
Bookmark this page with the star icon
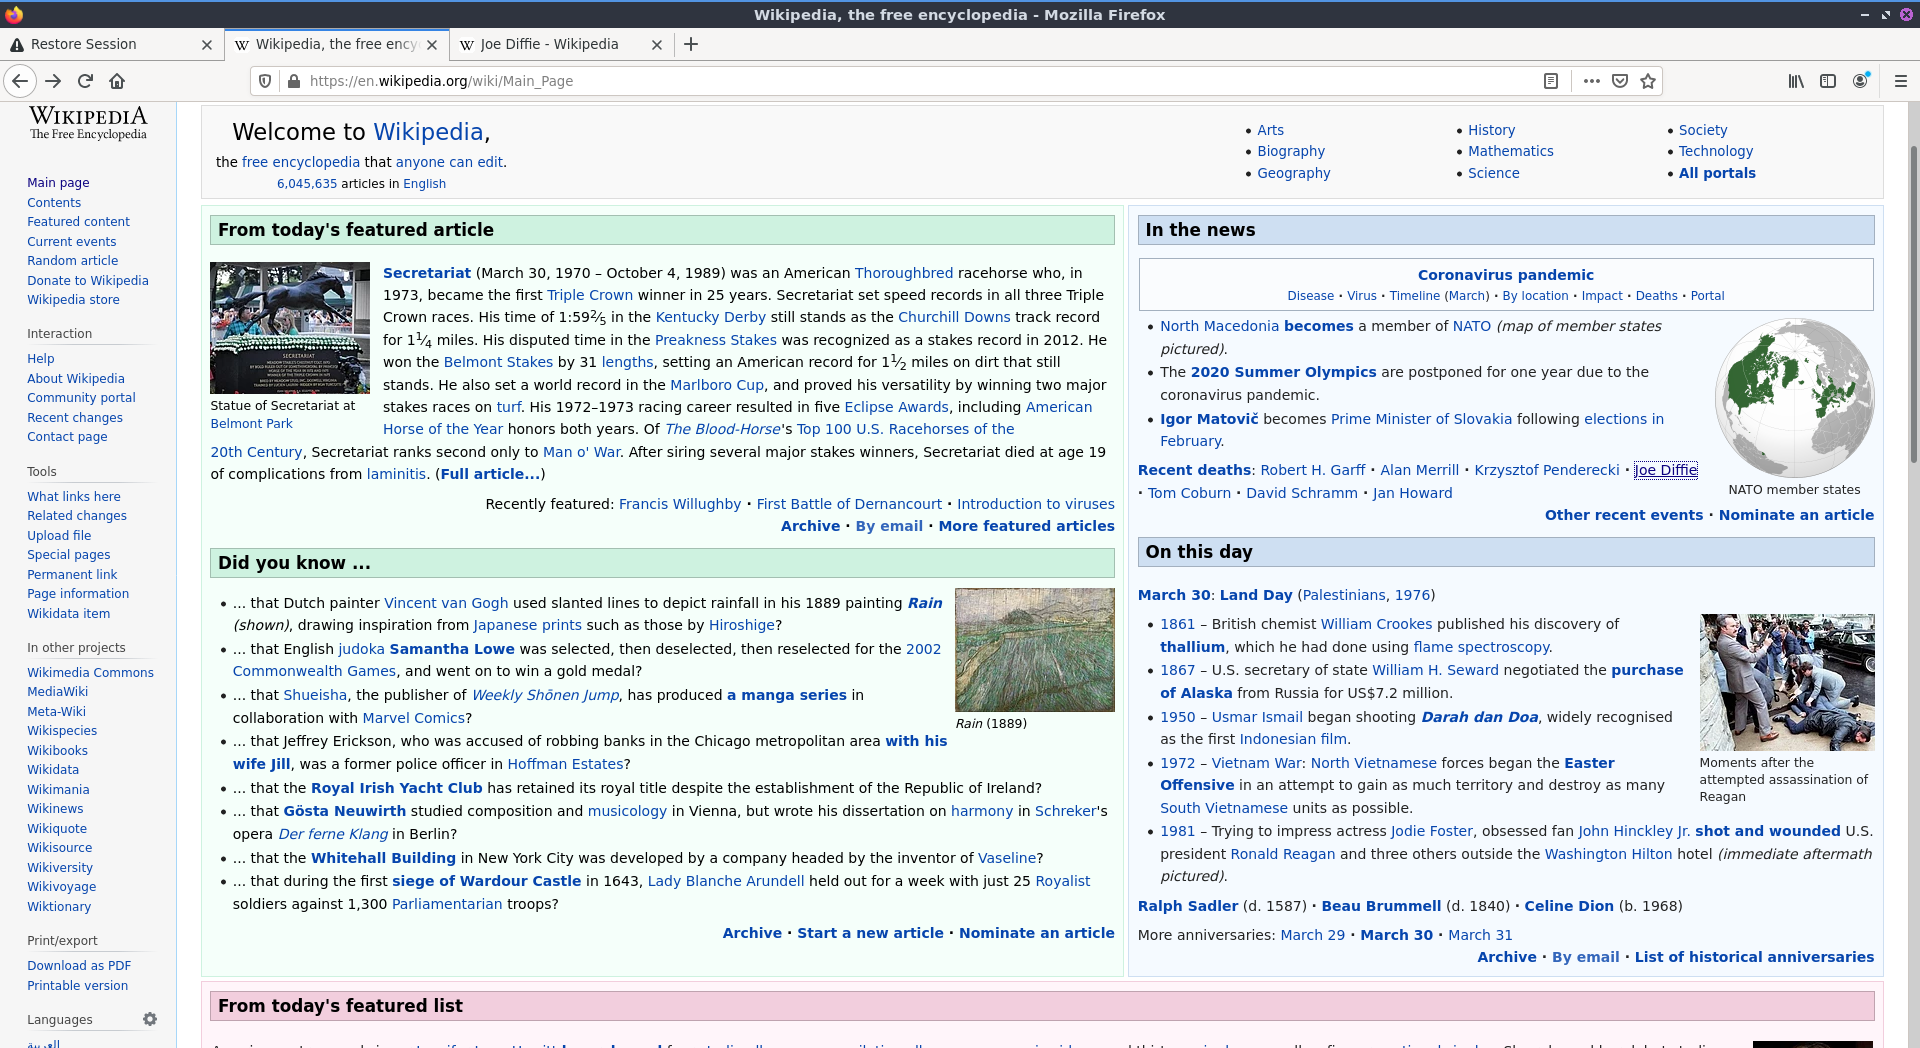point(1648,81)
